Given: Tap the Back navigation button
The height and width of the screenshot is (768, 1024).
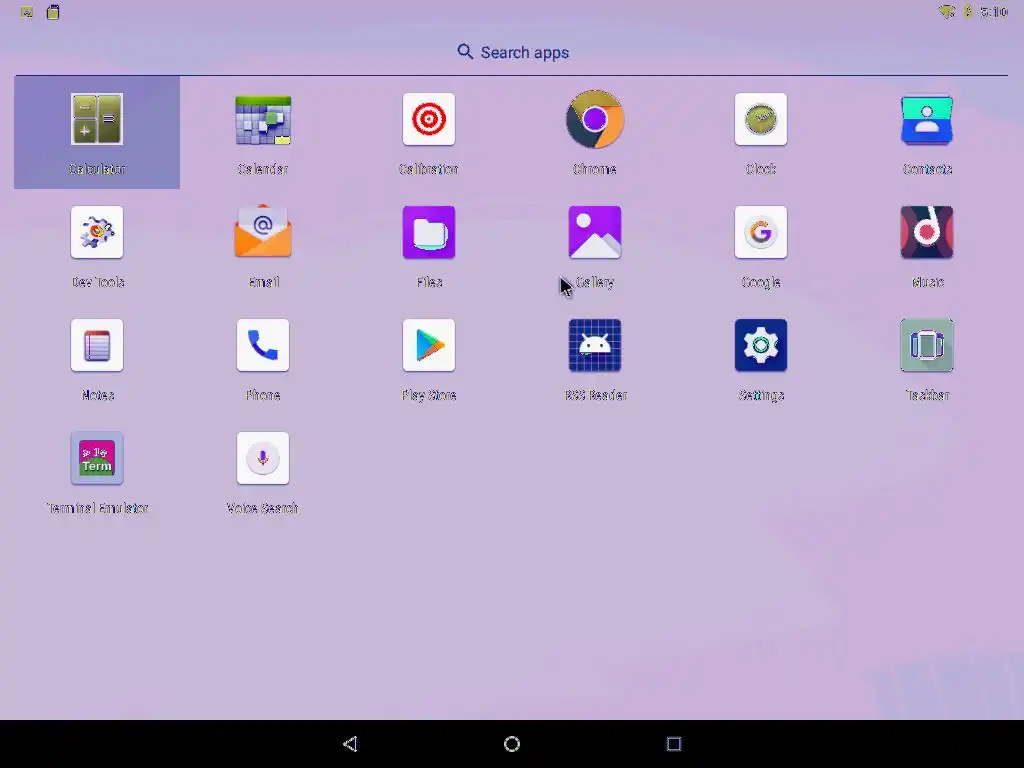Looking at the screenshot, I should 350,744.
